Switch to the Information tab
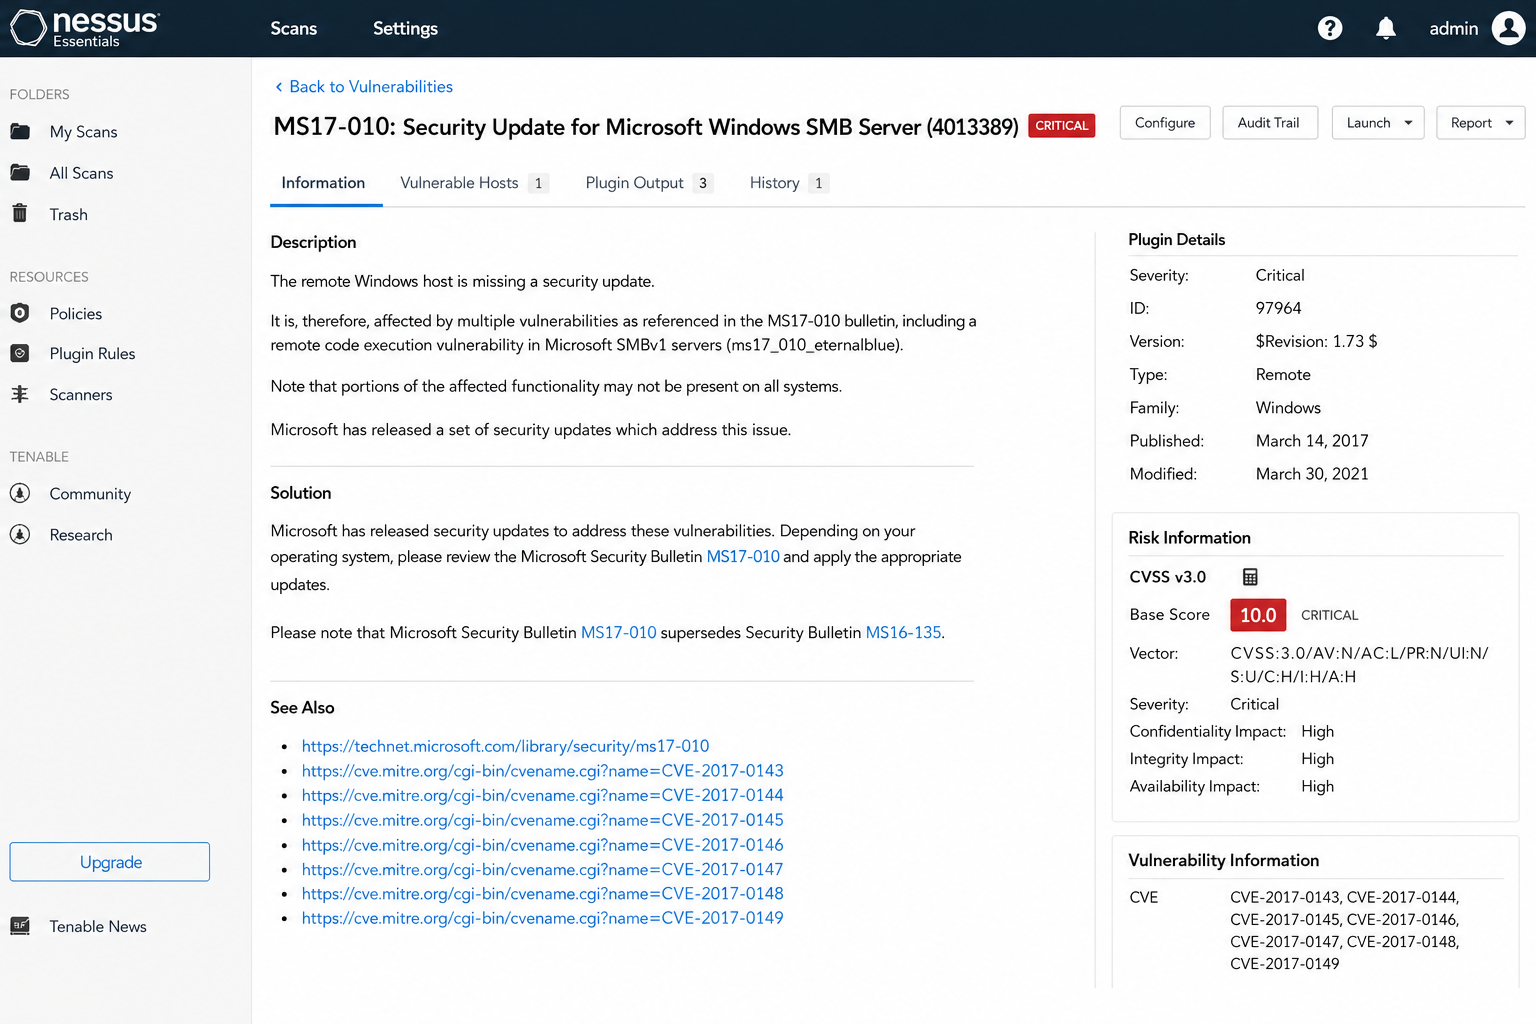 point(323,183)
